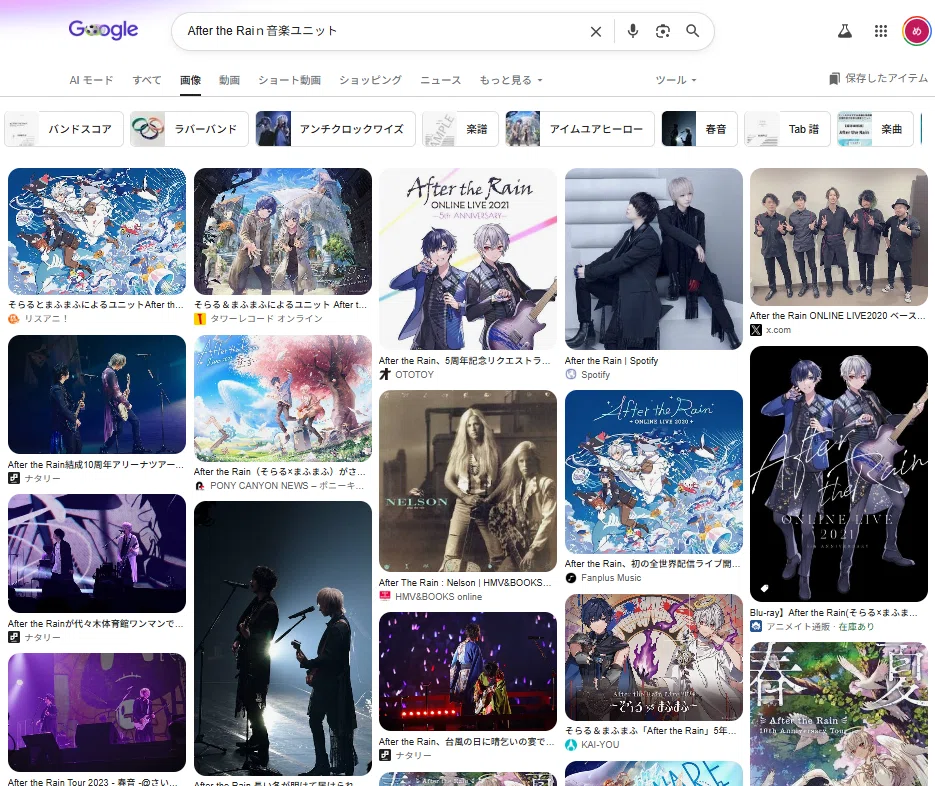Click the PONY CANYON NEWS favicon

[x=200, y=486]
